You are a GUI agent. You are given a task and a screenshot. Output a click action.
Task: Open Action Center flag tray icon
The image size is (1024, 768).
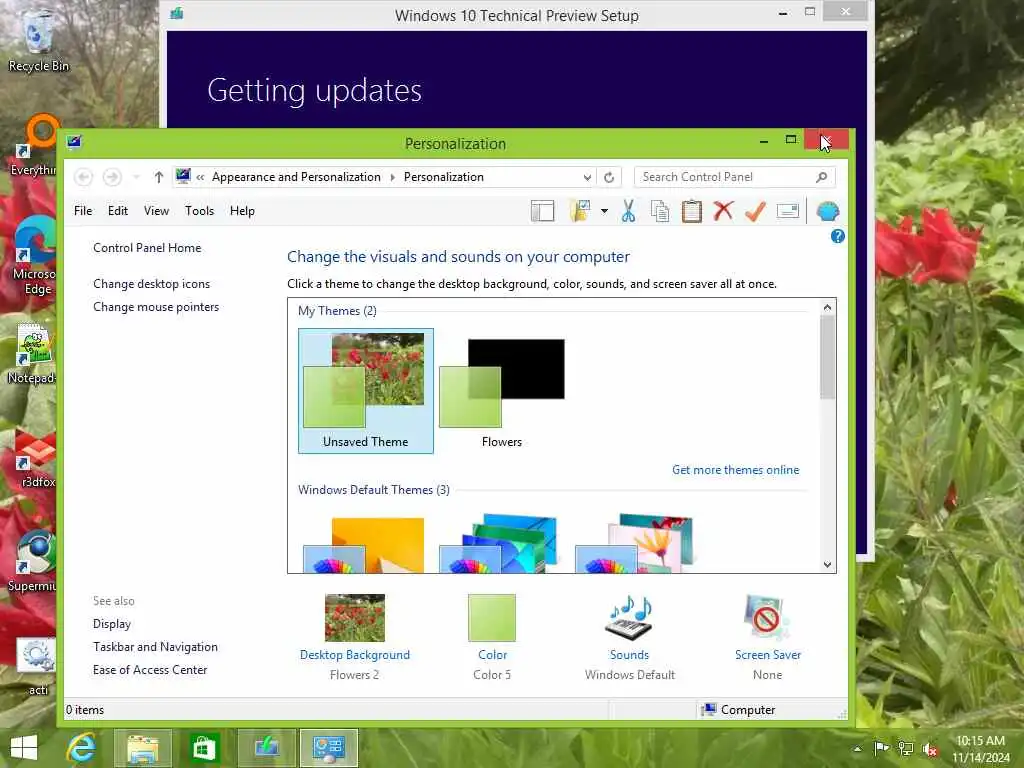click(x=881, y=748)
